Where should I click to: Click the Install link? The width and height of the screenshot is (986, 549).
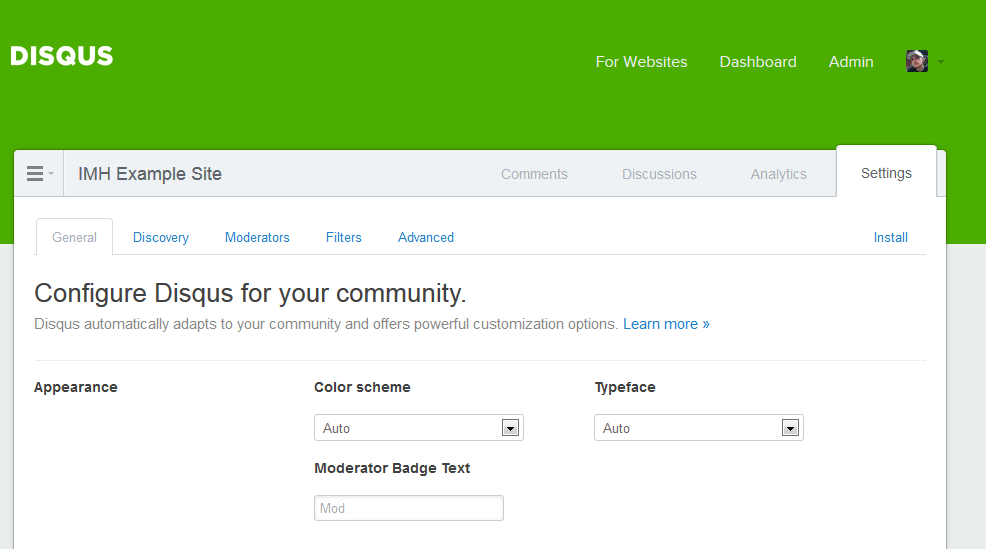[890, 237]
